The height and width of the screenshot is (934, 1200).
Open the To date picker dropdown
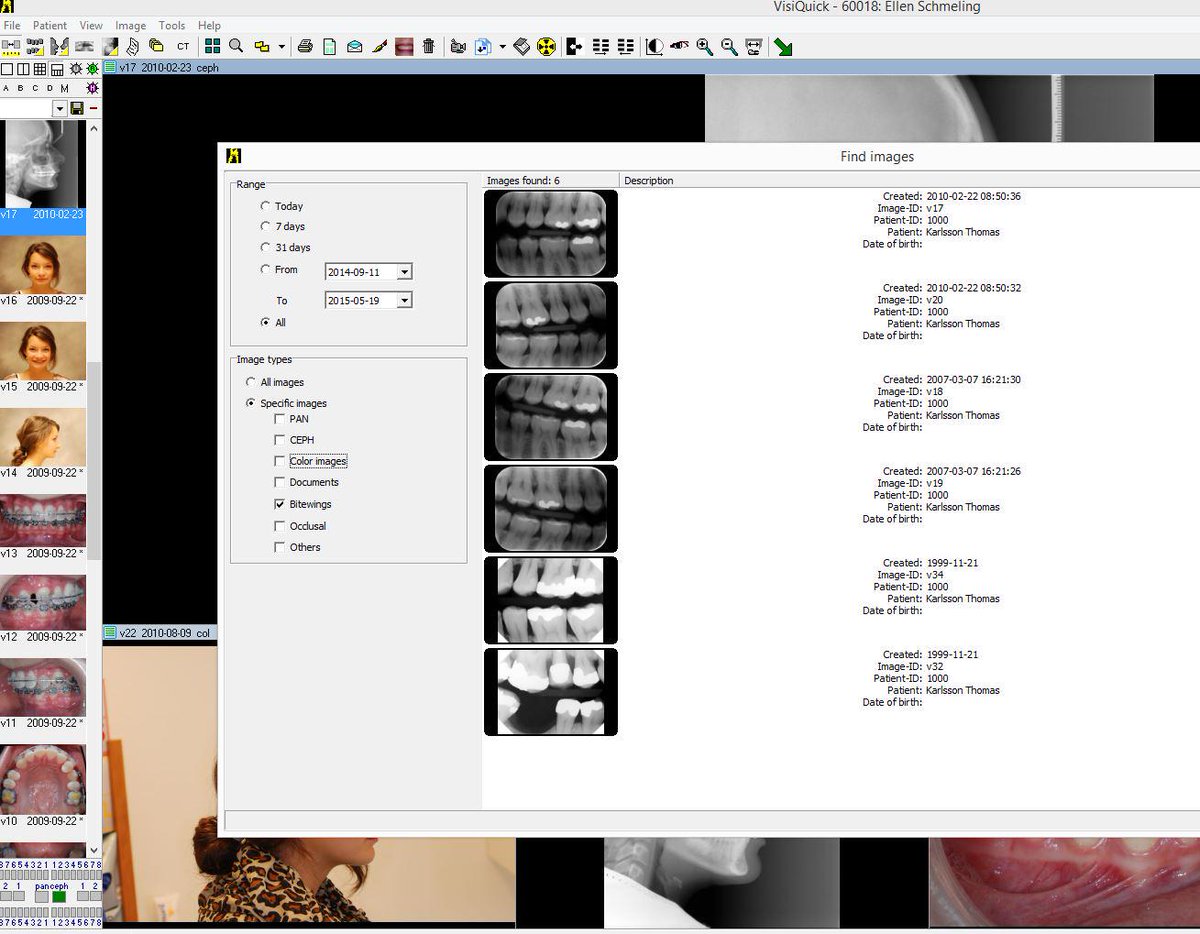pos(404,300)
